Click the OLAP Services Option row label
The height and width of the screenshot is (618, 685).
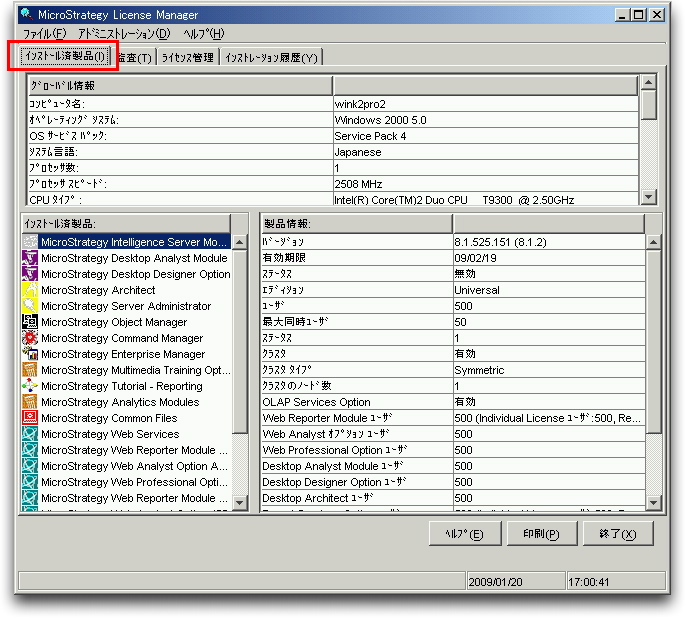click(316, 402)
